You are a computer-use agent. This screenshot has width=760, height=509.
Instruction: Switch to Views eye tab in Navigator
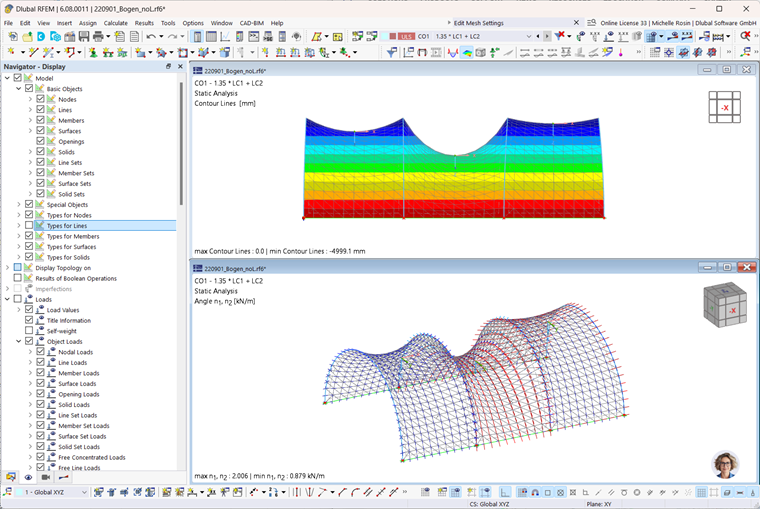click(29, 477)
